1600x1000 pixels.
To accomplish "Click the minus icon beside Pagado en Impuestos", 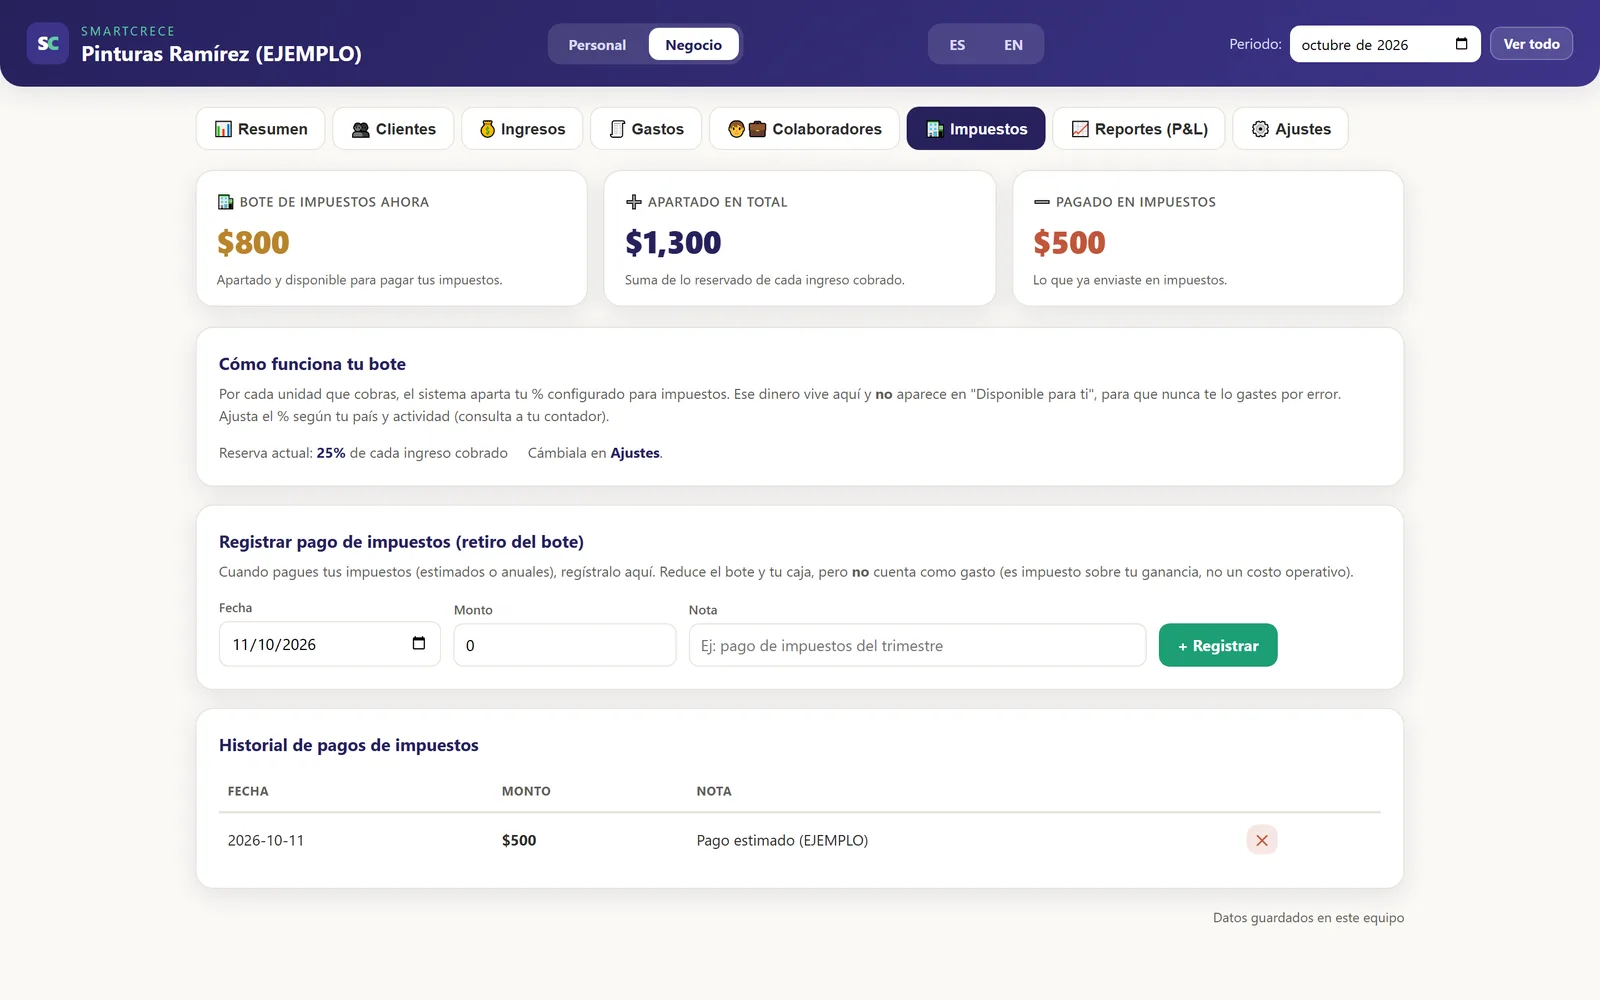I will (1042, 202).
